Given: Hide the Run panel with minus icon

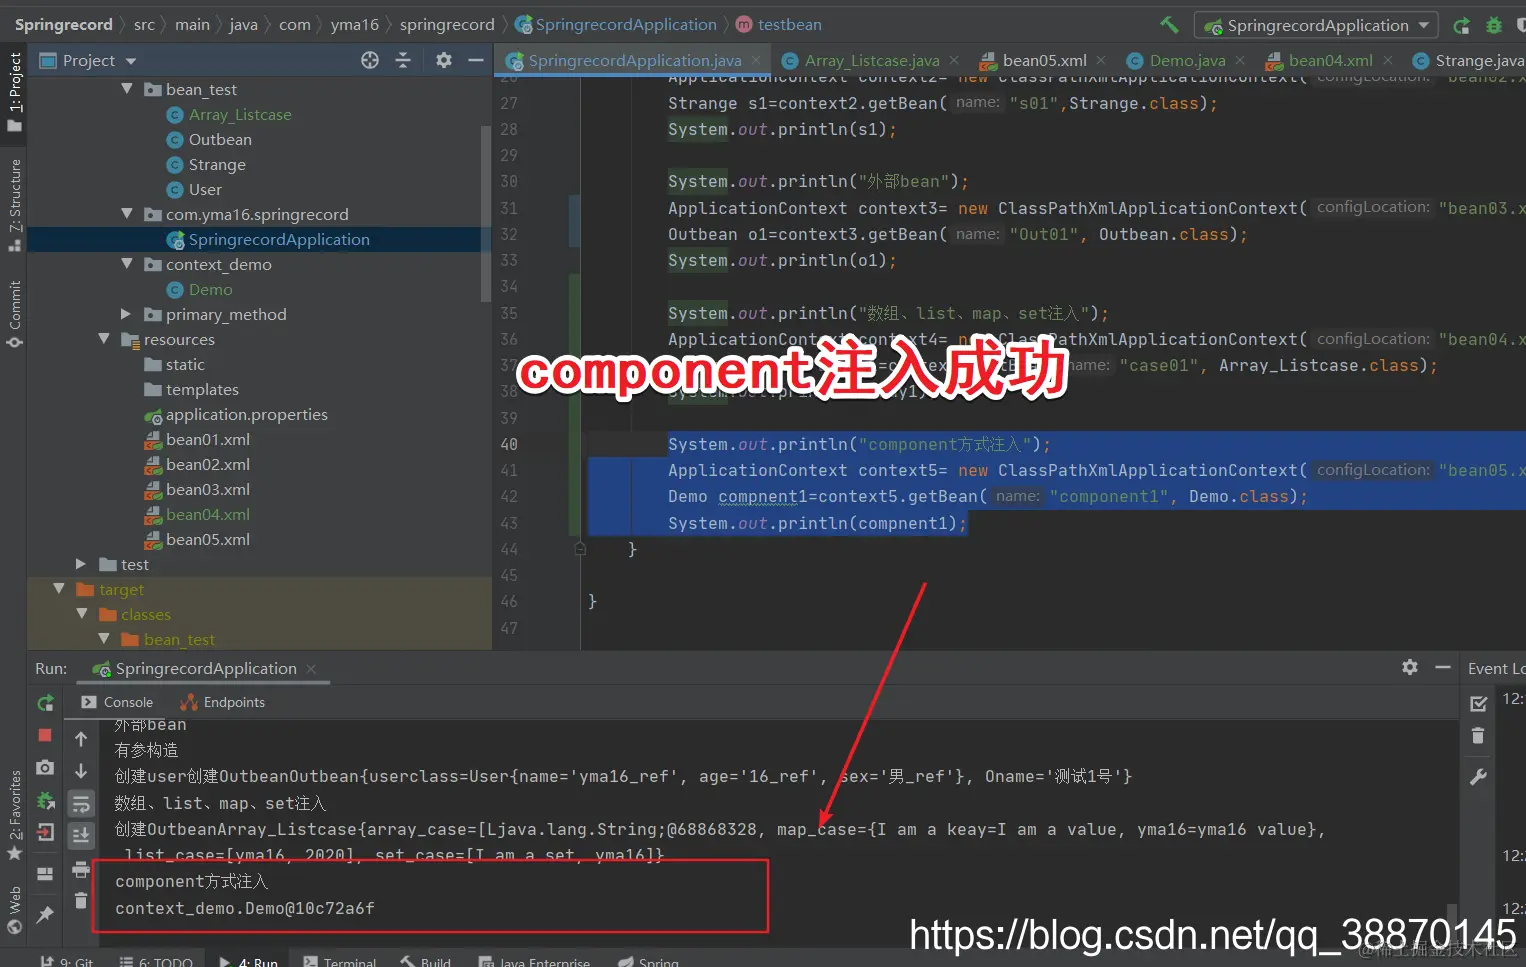Looking at the screenshot, I should (x=1443, y=667).
